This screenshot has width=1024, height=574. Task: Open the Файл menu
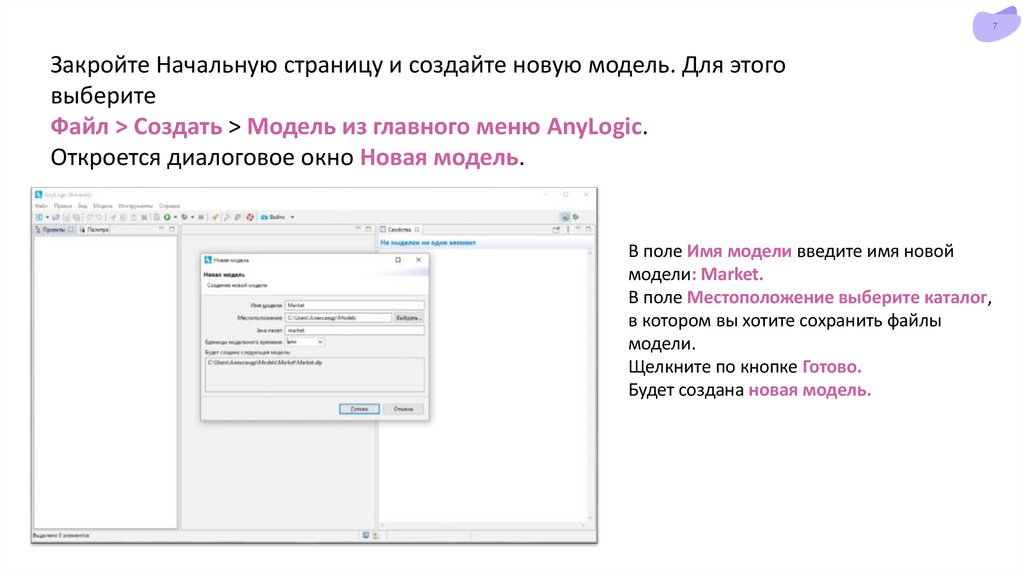pos(41,206)
